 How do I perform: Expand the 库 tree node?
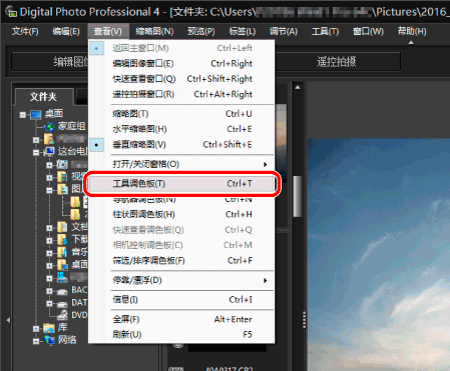click(36, 329)
